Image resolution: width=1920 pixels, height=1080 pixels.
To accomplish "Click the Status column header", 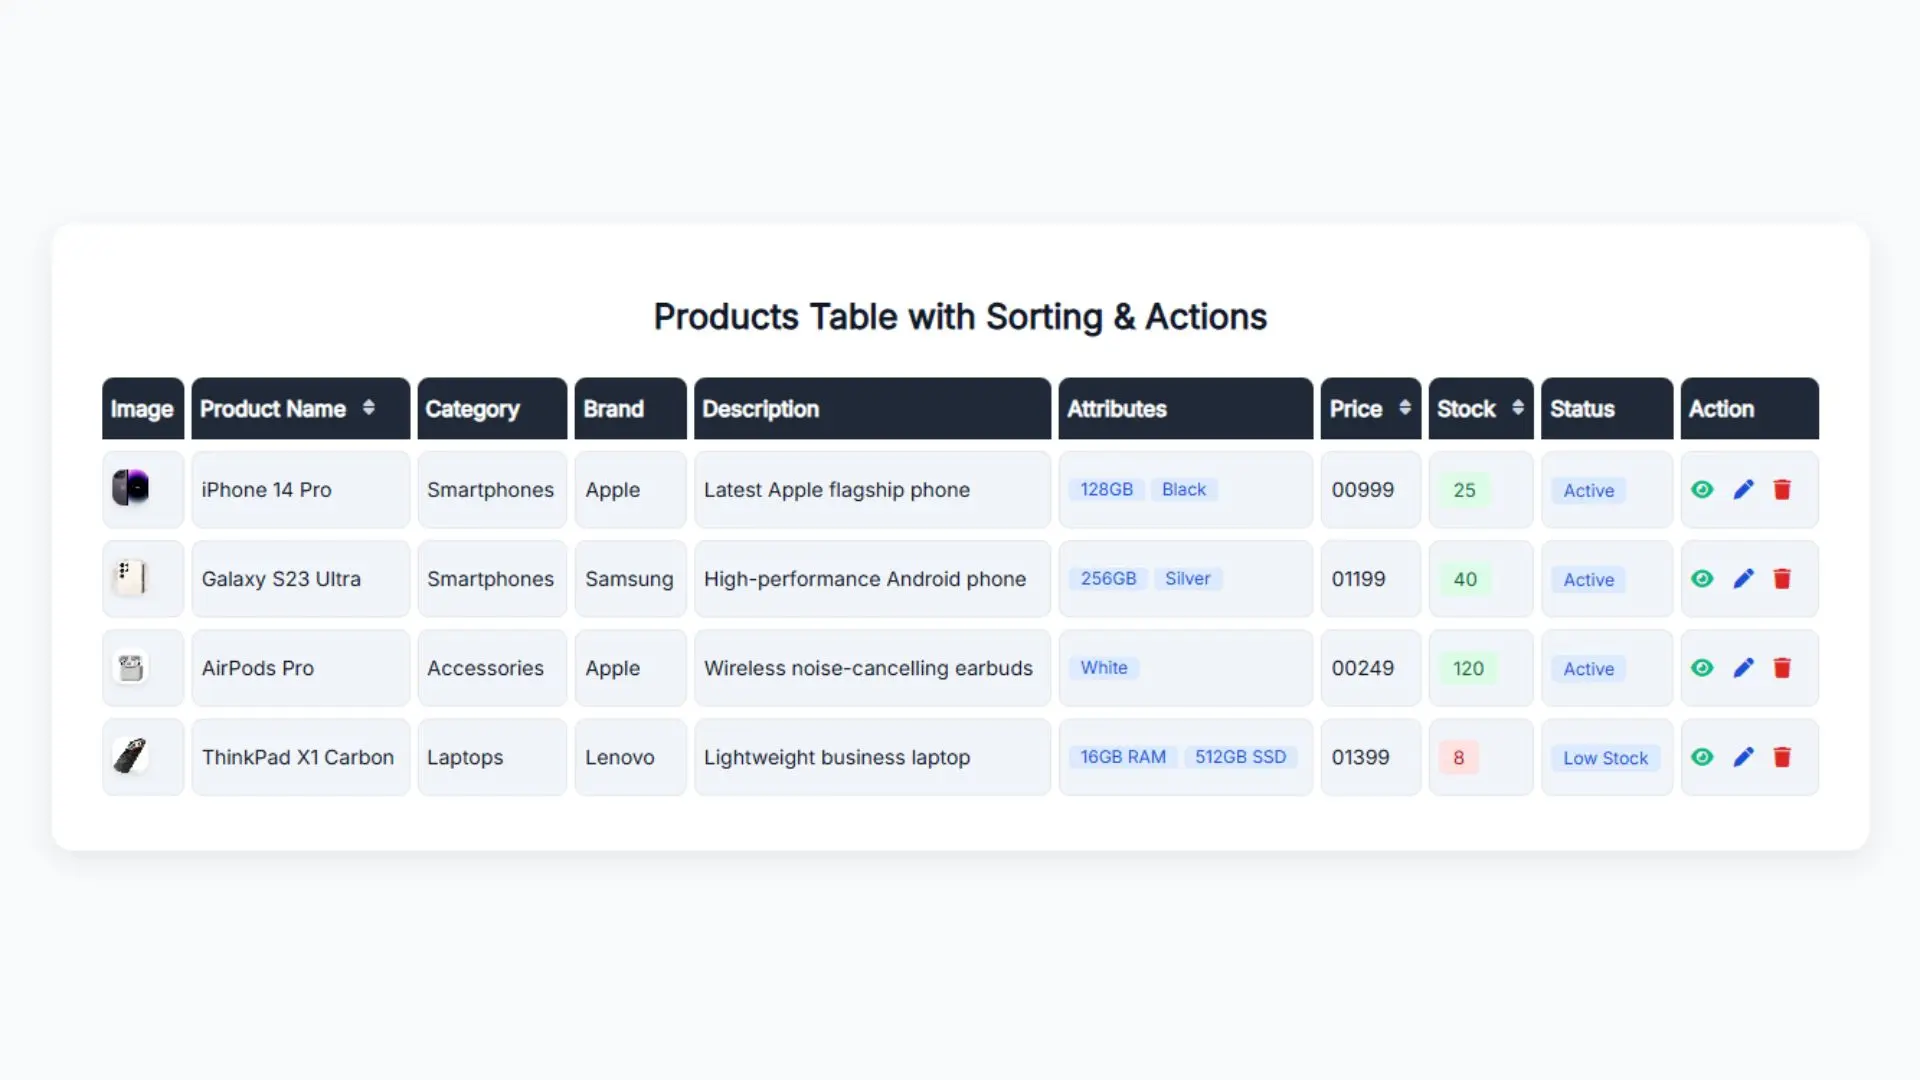I will [1607, 408].
